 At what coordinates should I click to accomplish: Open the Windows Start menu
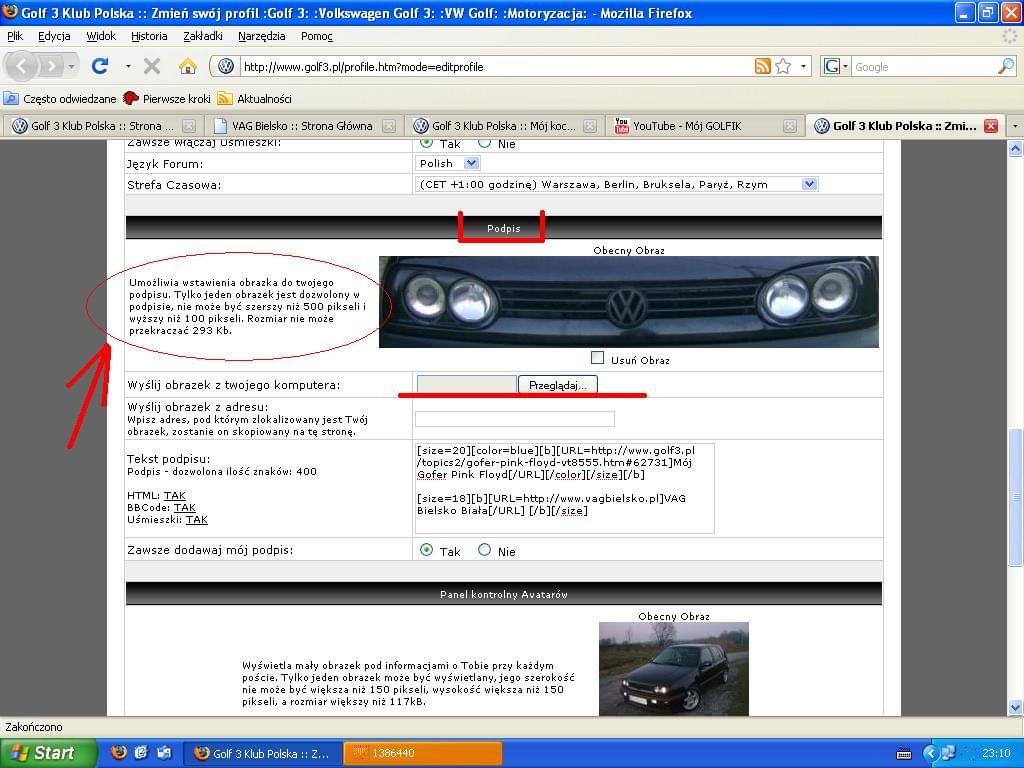pos(47,753)
